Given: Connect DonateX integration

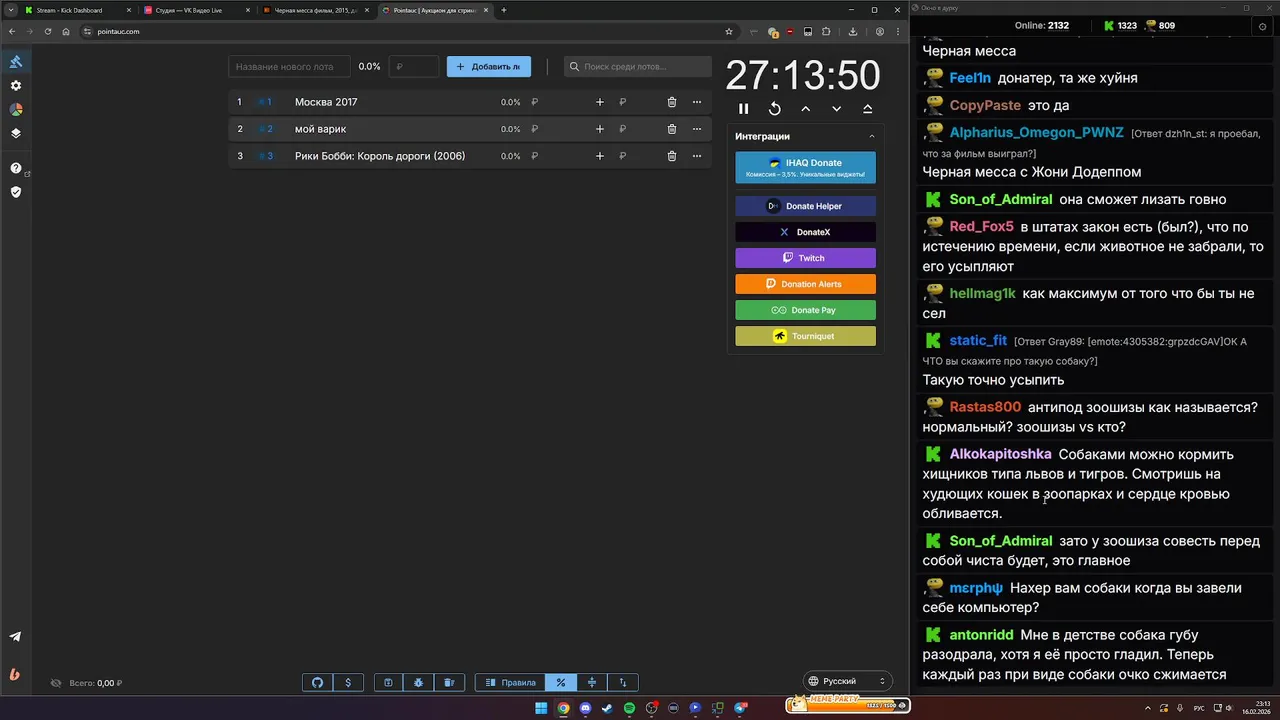Looking at the screenshot, I should tap(805, 232).
